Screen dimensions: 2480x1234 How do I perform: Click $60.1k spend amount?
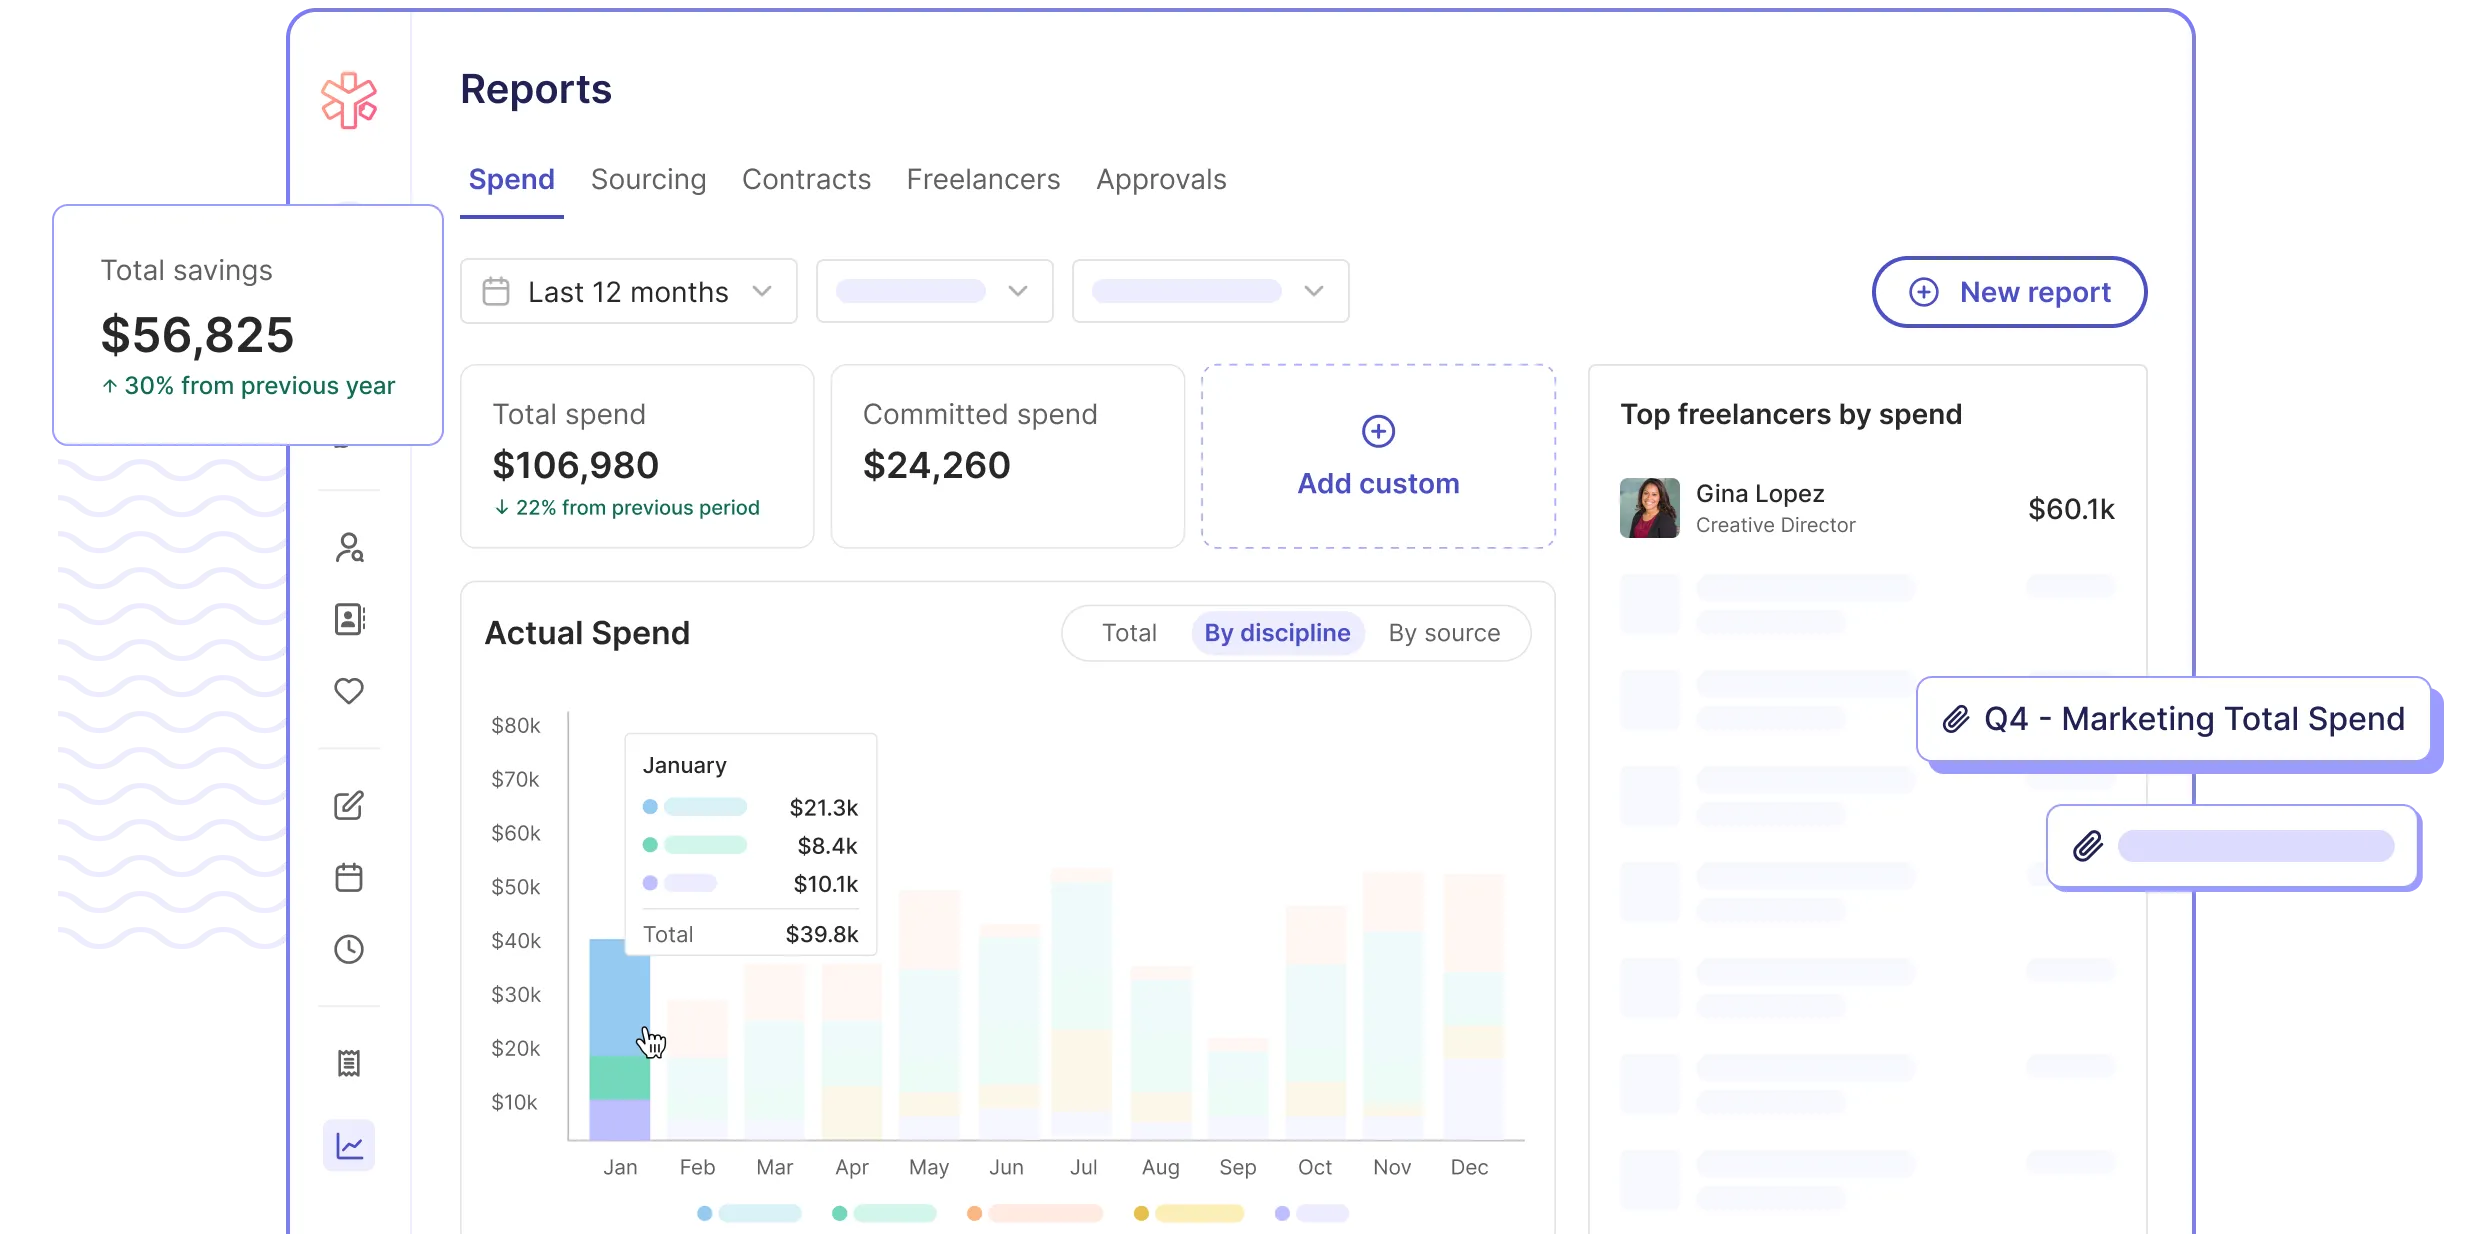point(2071,509)
